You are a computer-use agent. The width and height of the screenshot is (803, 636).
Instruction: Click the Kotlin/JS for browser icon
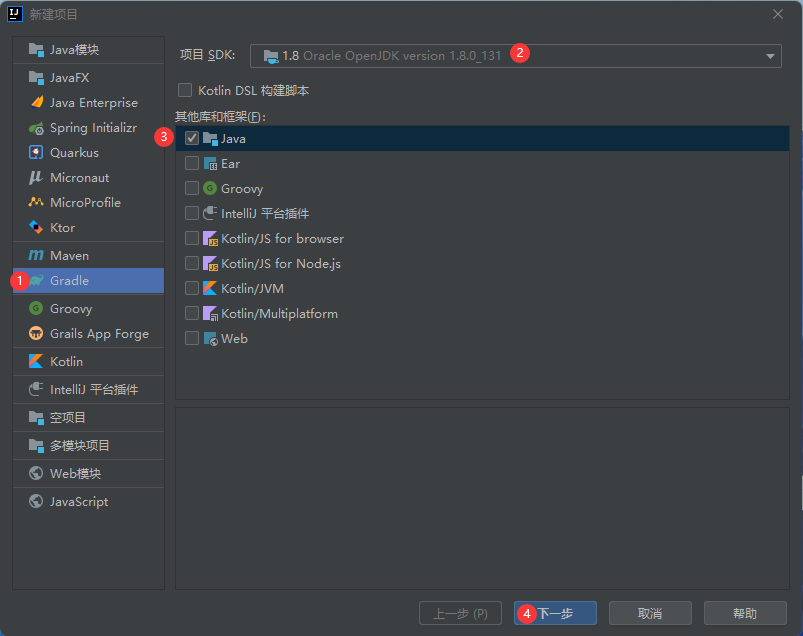pyautogui.click(x=210, y=239)
